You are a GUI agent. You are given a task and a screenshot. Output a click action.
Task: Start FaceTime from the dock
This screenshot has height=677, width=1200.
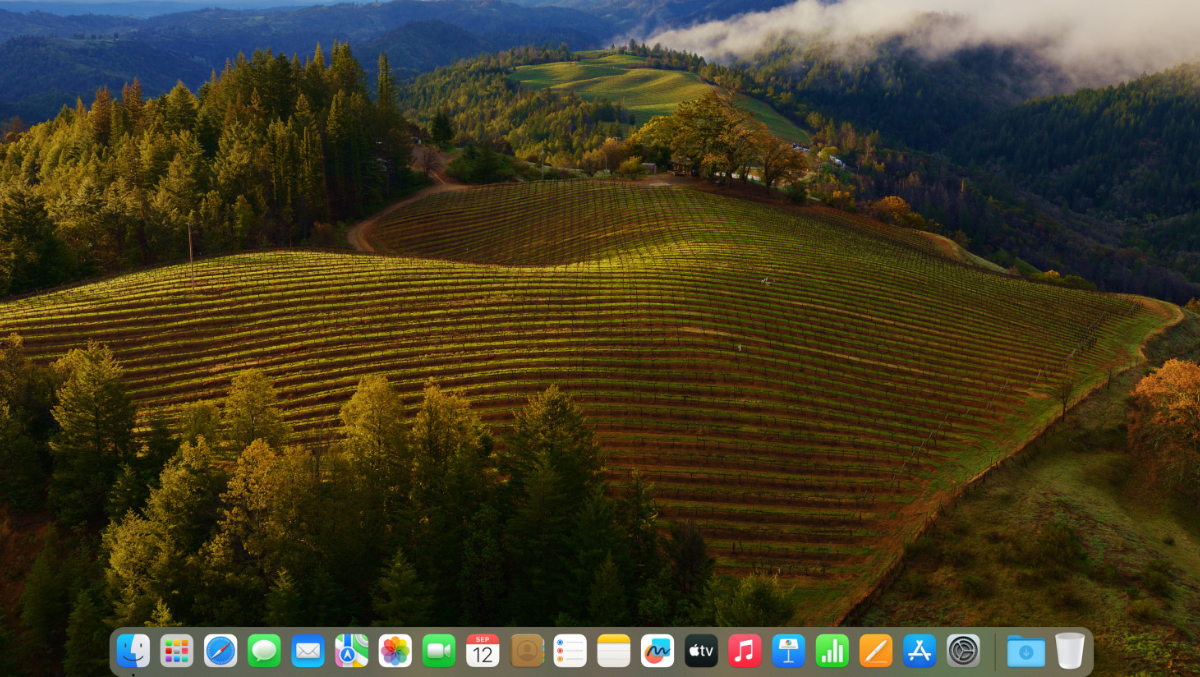coord(439,651)
